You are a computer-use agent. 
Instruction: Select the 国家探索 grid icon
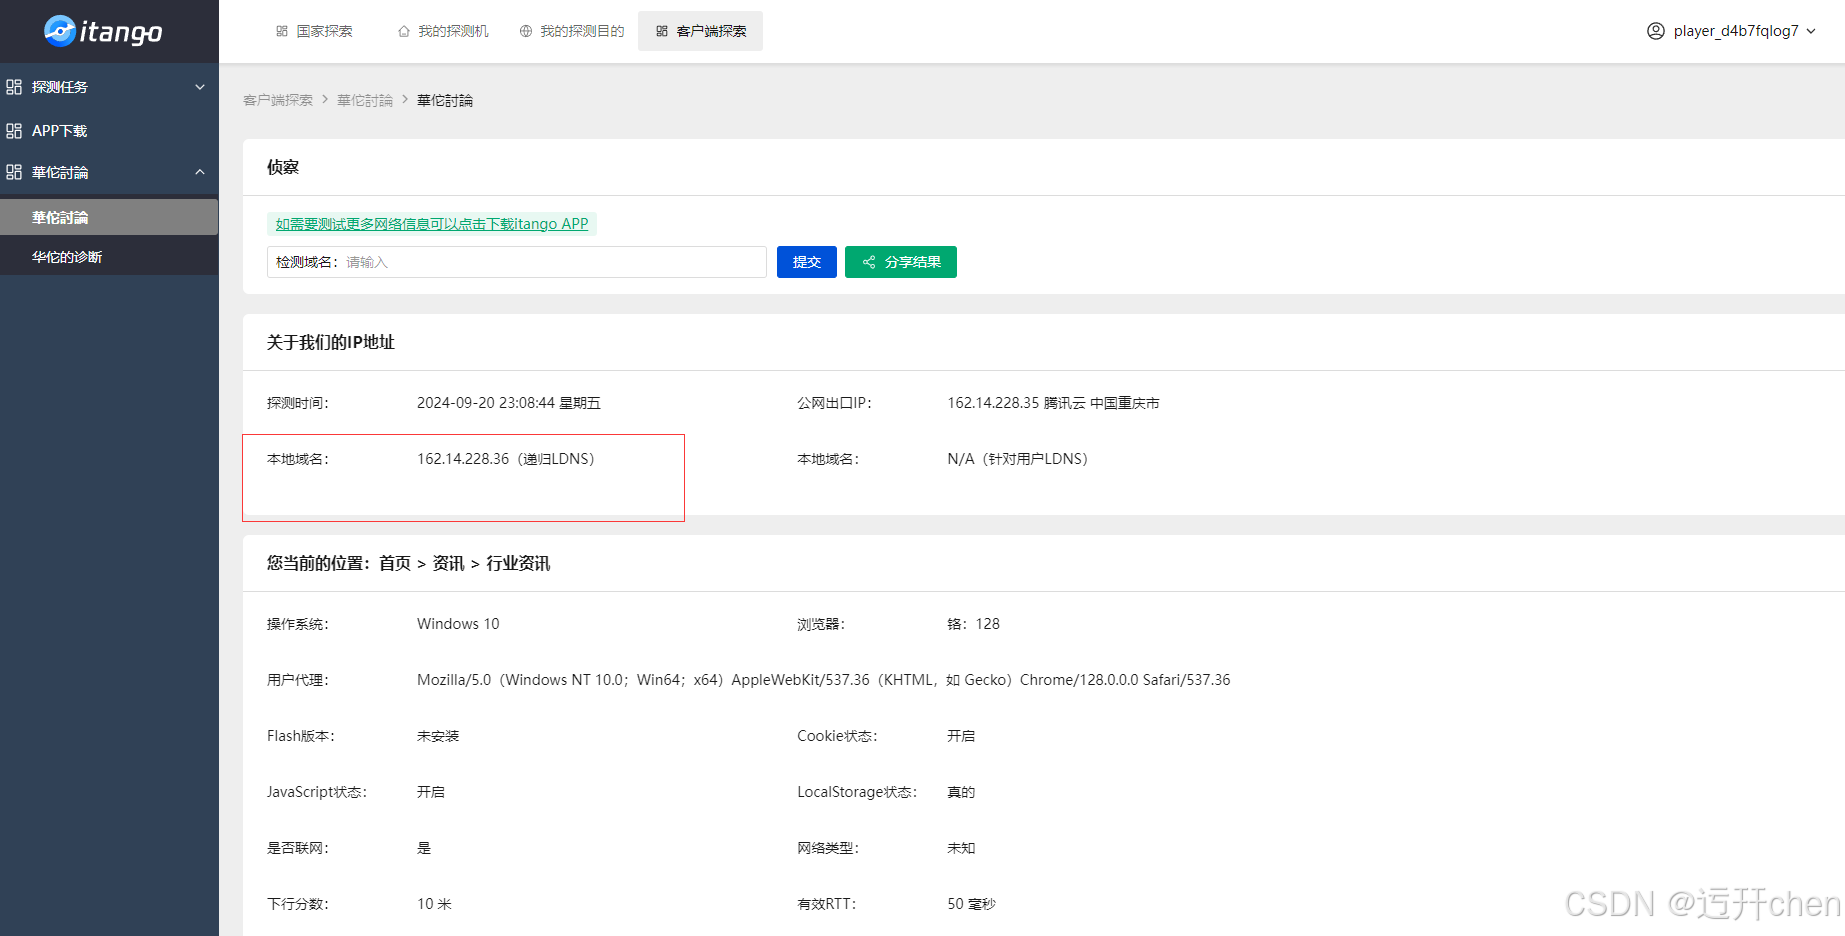[x=282, y=31]
